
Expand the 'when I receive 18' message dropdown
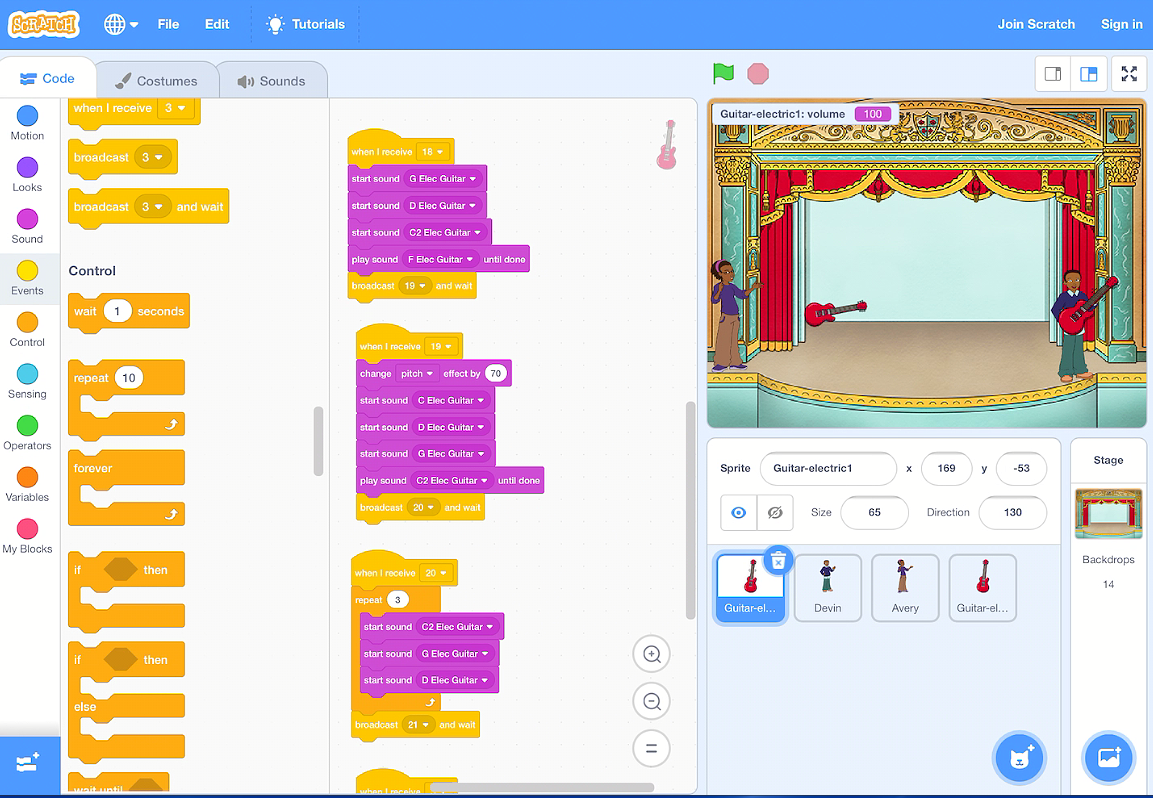coord(433,152)
